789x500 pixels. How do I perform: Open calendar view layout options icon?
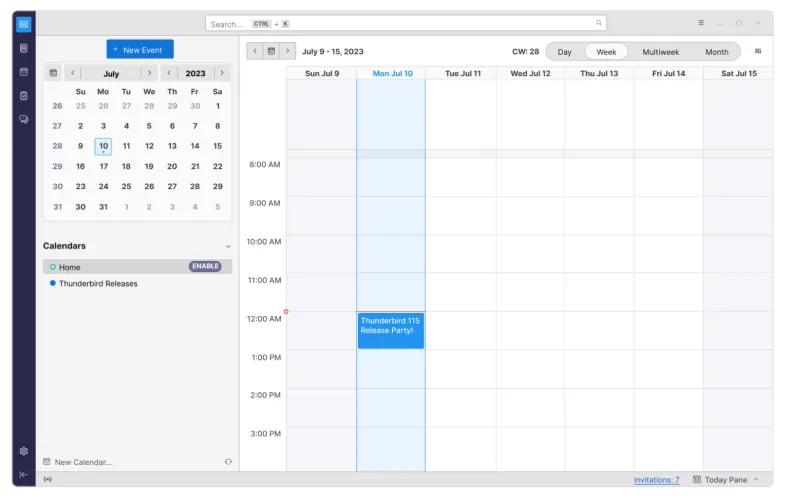[757, 51]
